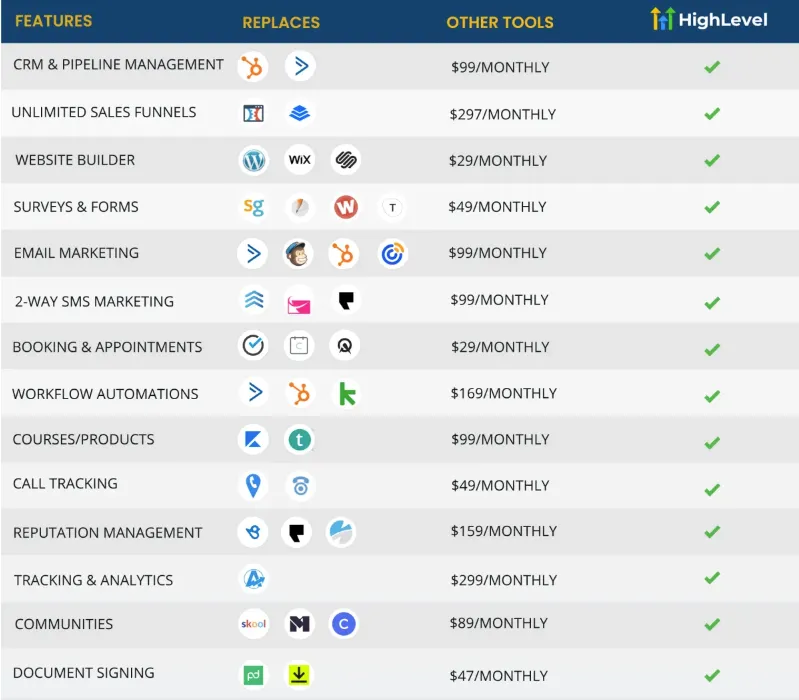Screen dimensions: 799x700
Task: Select the red W Wufoo icon
Action: point(346,207)
